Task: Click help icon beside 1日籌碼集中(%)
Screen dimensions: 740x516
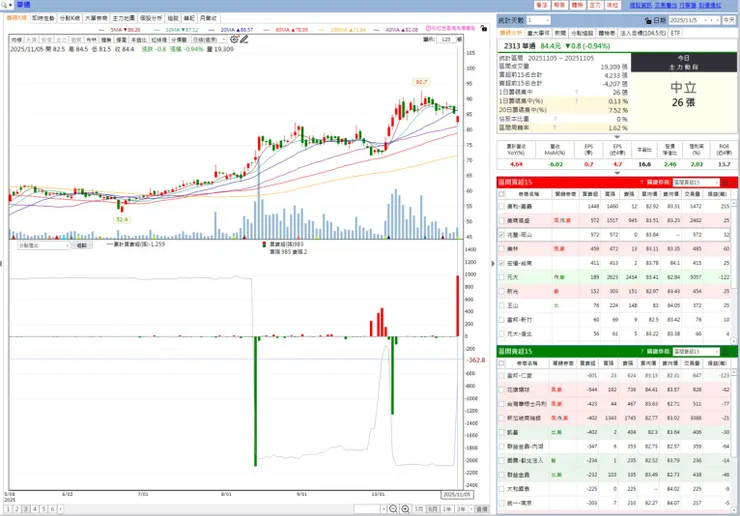Action: pos(576,101)
